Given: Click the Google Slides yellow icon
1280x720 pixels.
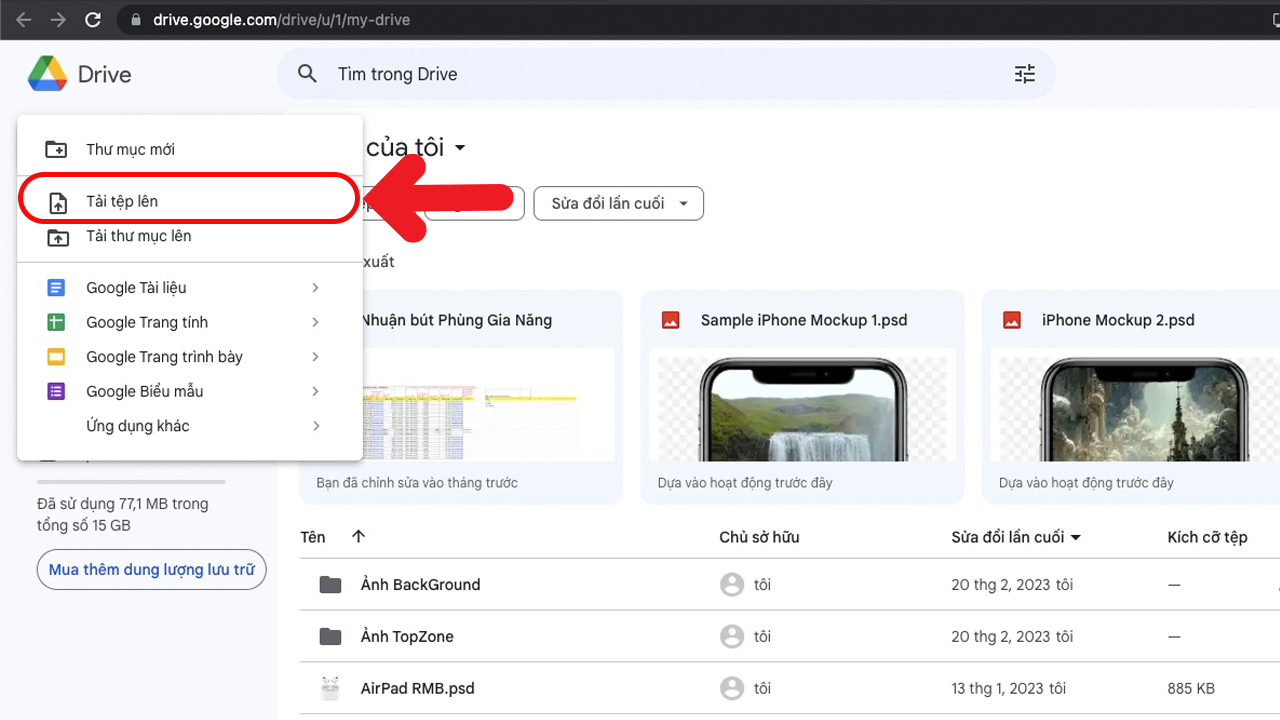Looking at the screenshot, I should pos(56,357).
